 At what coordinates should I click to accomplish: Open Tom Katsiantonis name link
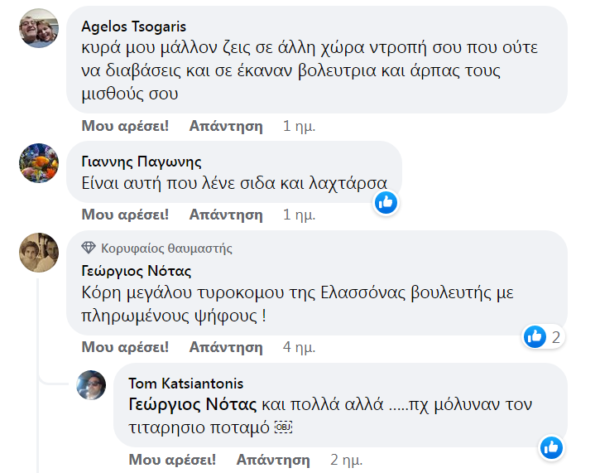coord(186,383)
